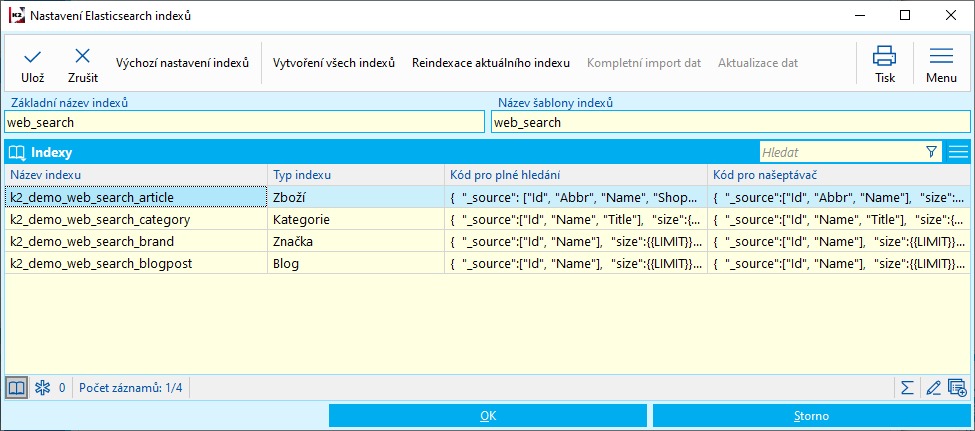Choose Vytvoření všech indexů

point(334,63)
